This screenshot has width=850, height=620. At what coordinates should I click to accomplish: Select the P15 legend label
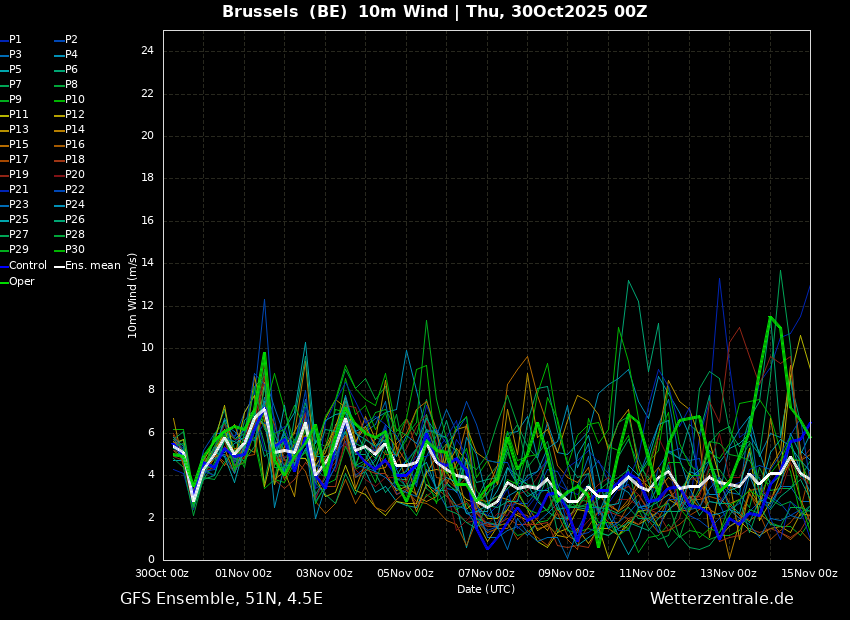pyautogui.click(x=15, y=145)
